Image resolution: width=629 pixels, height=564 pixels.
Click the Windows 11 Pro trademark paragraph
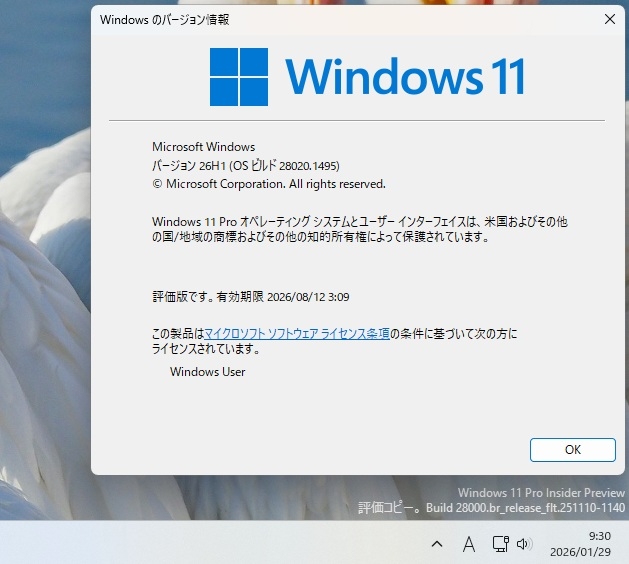[x=360, y=229]
